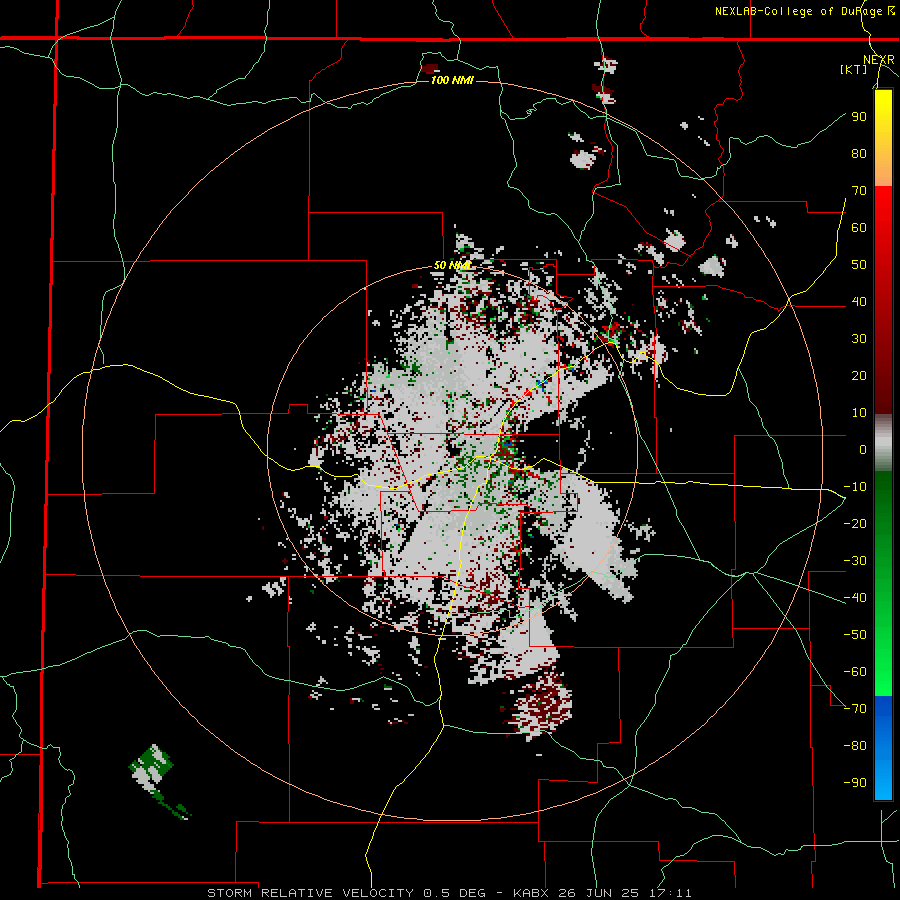
Task: Click the 100 NMI range ring label
Action: pyautogui.click(x=452, y=80)
